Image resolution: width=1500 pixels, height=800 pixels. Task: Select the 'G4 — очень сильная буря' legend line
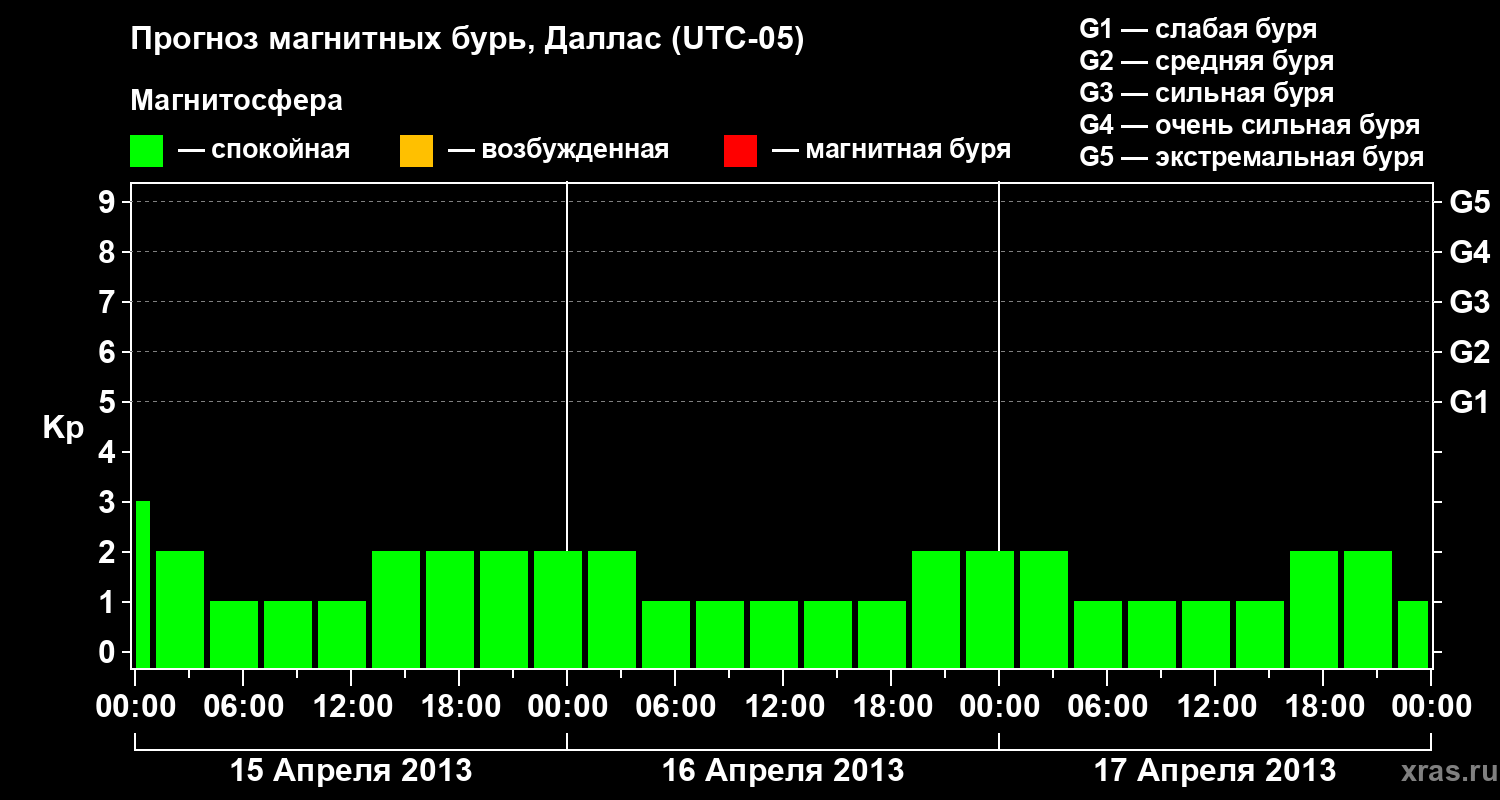(1249, 125)
